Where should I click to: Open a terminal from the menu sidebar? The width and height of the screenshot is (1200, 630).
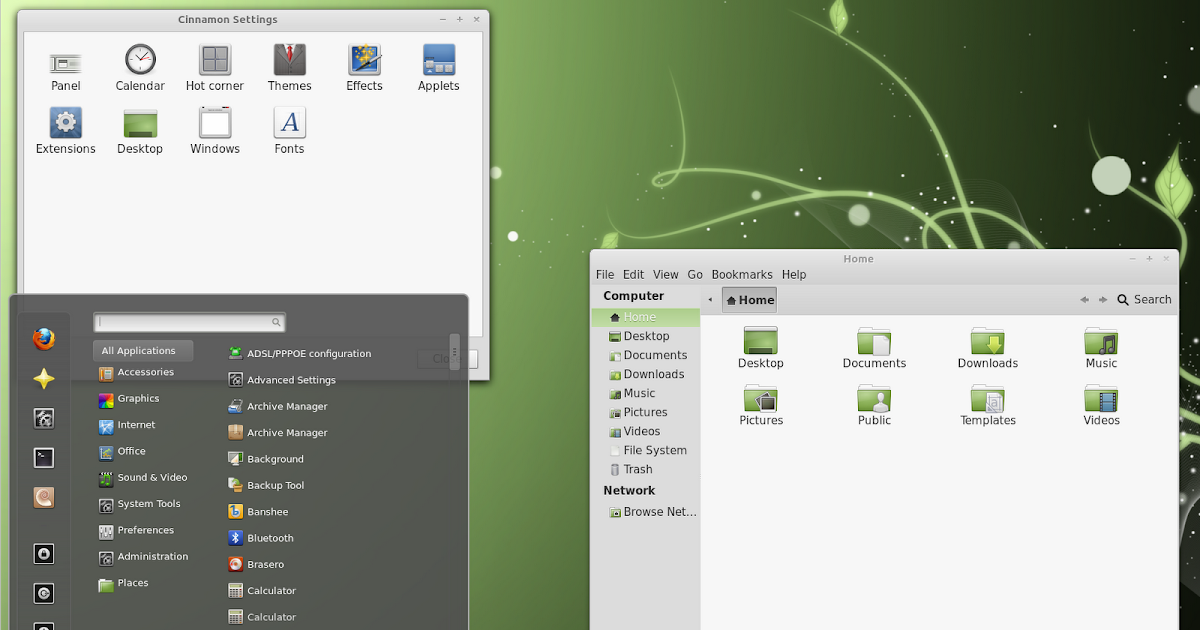pyautogui.click(x=44, y=457)
